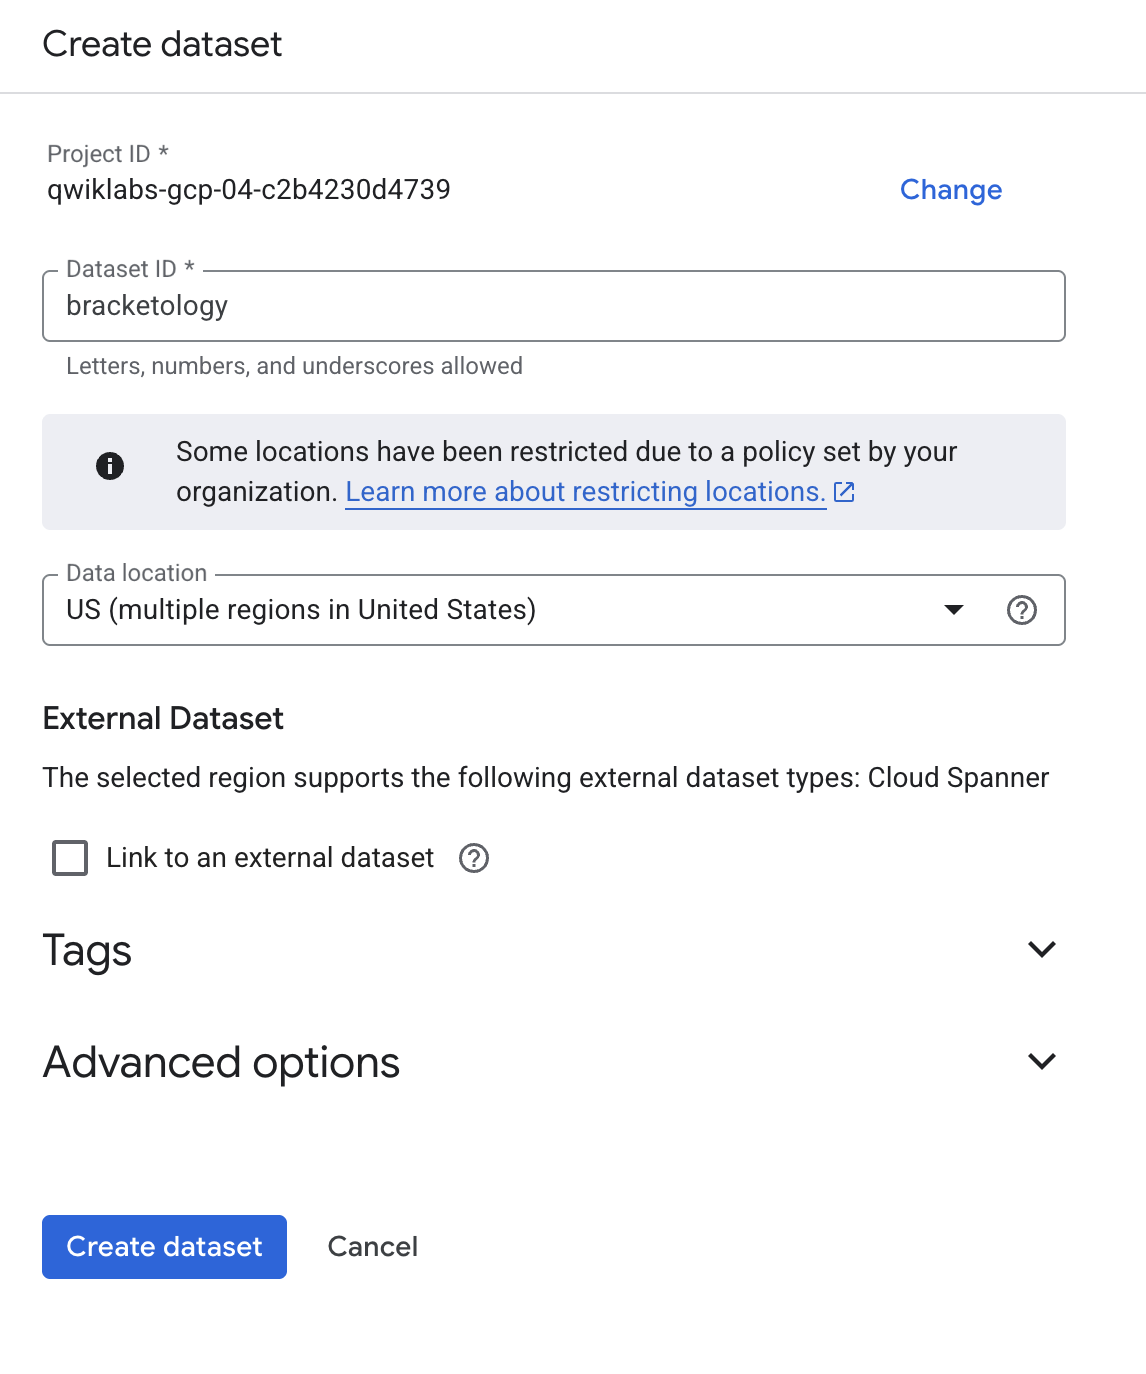The width and height of the screenshot is (1146, 1374).
Task: Click the help icon beside Link to external dataset
Action: coord(474,858)
